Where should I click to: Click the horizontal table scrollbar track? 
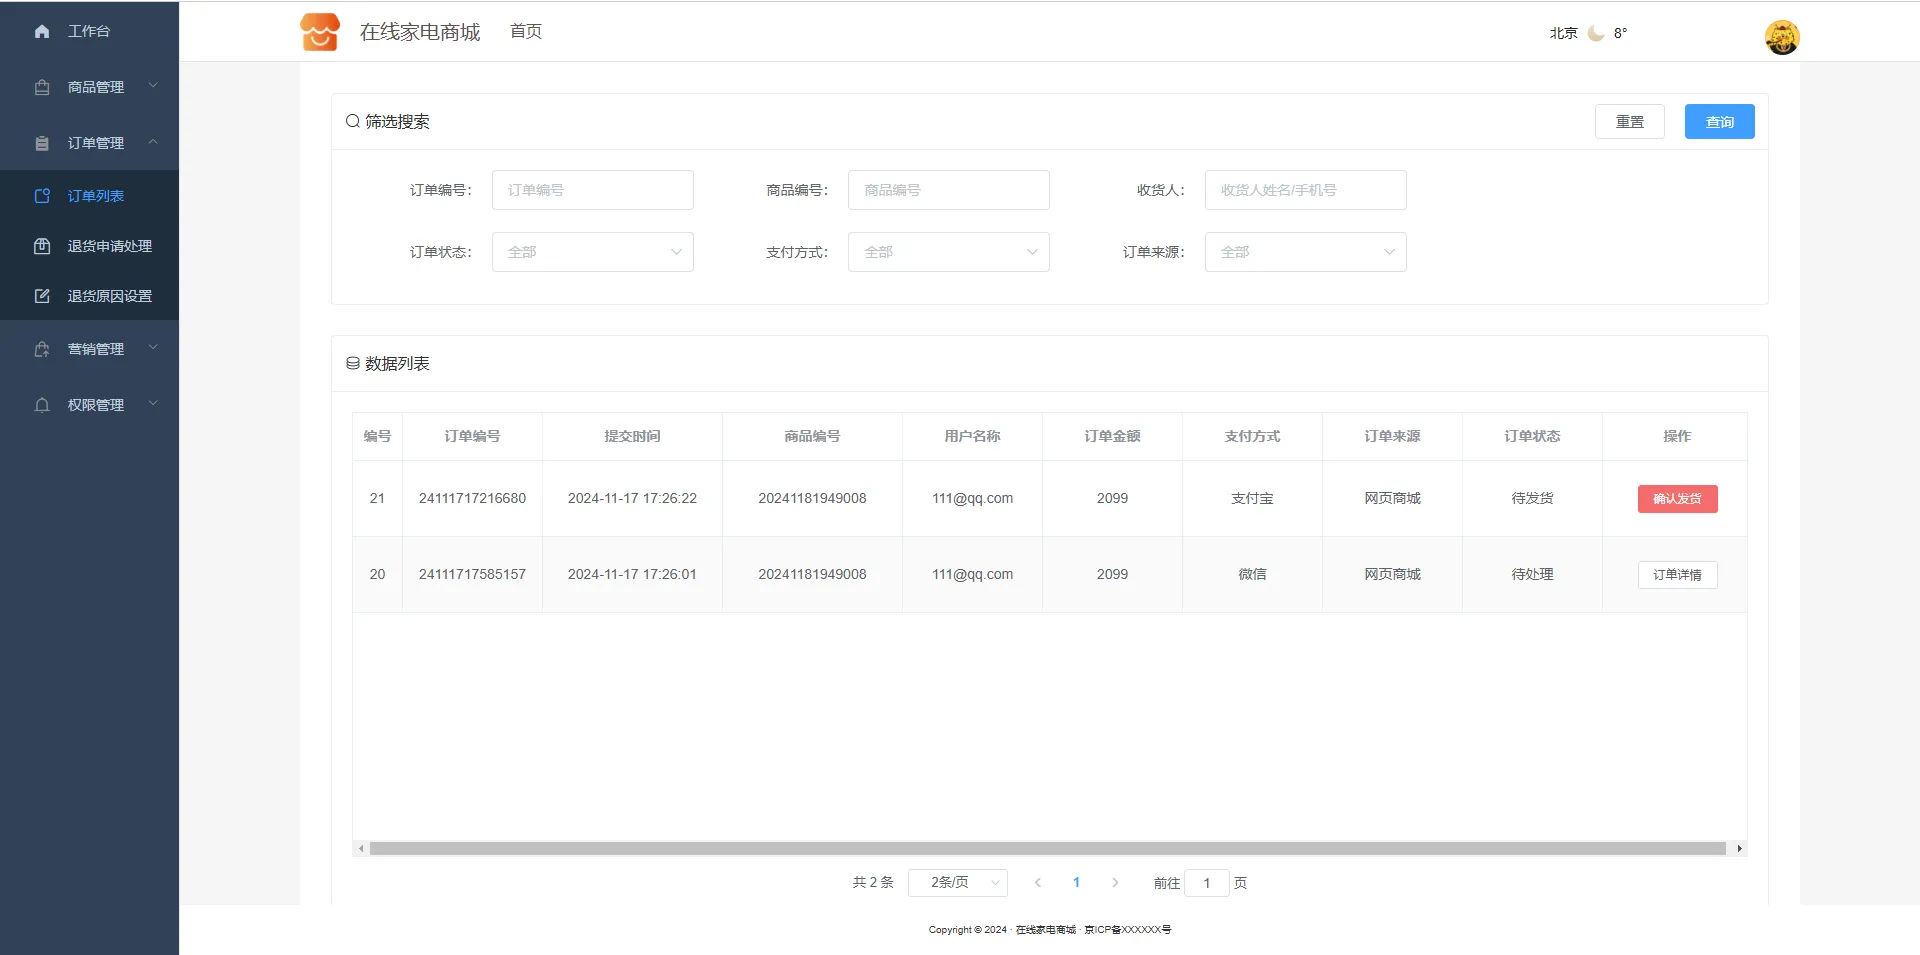pos(1047,849)
